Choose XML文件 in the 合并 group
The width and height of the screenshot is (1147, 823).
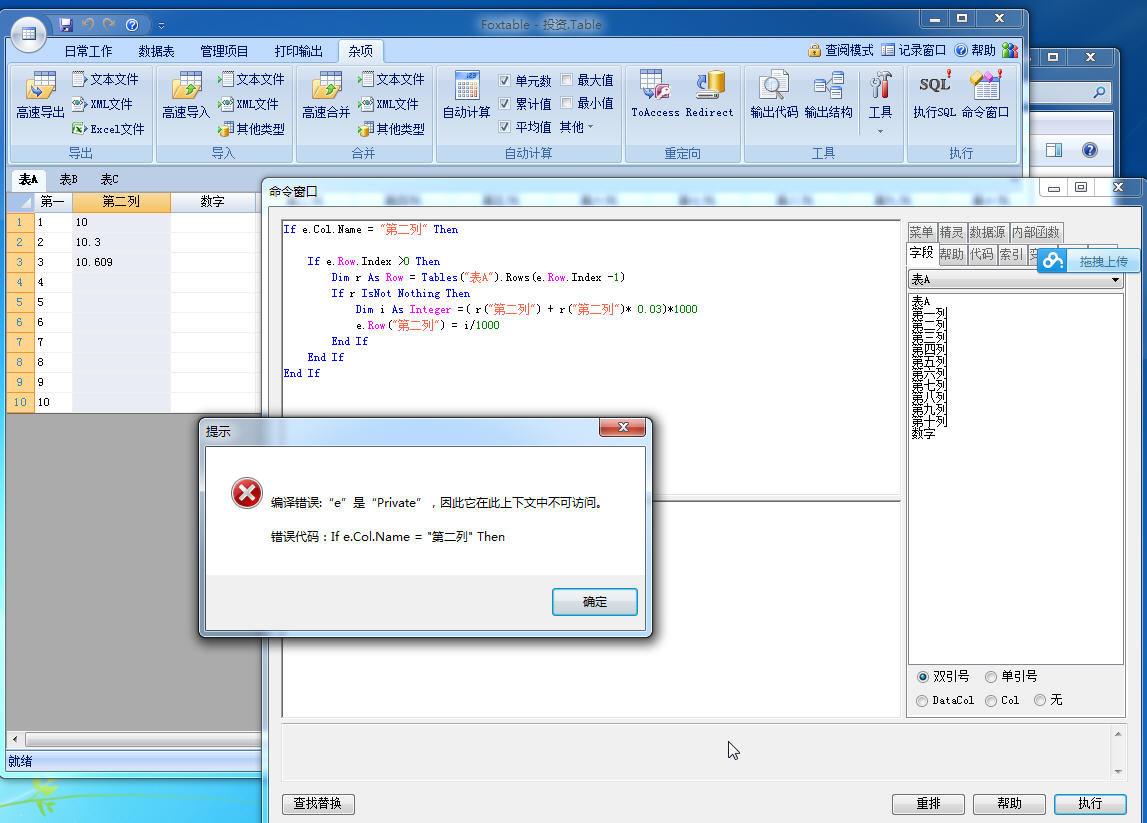click(x=388, y=104)
